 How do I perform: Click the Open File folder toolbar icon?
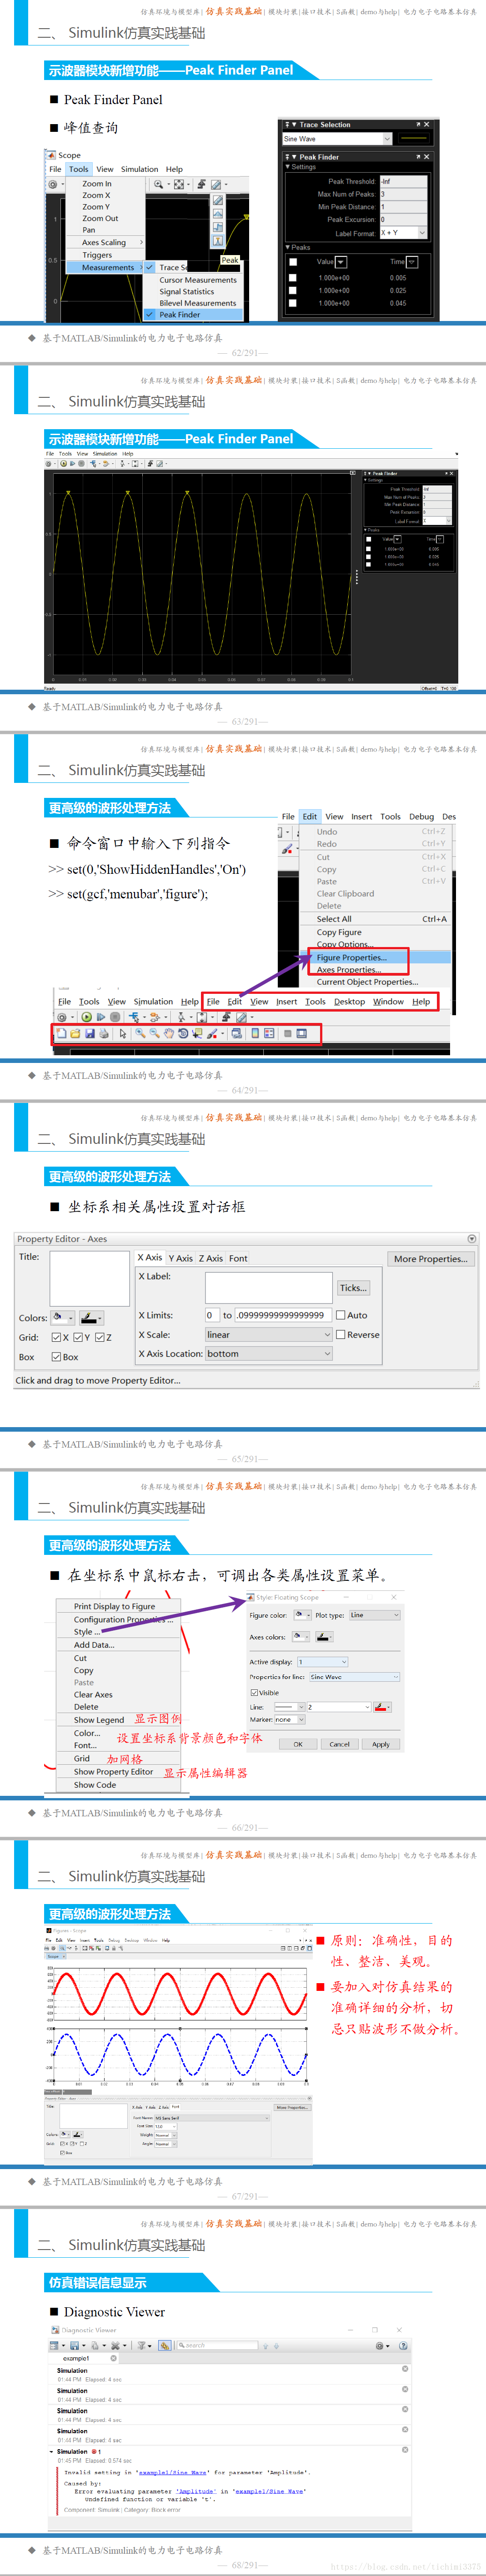click(75, 1033)
